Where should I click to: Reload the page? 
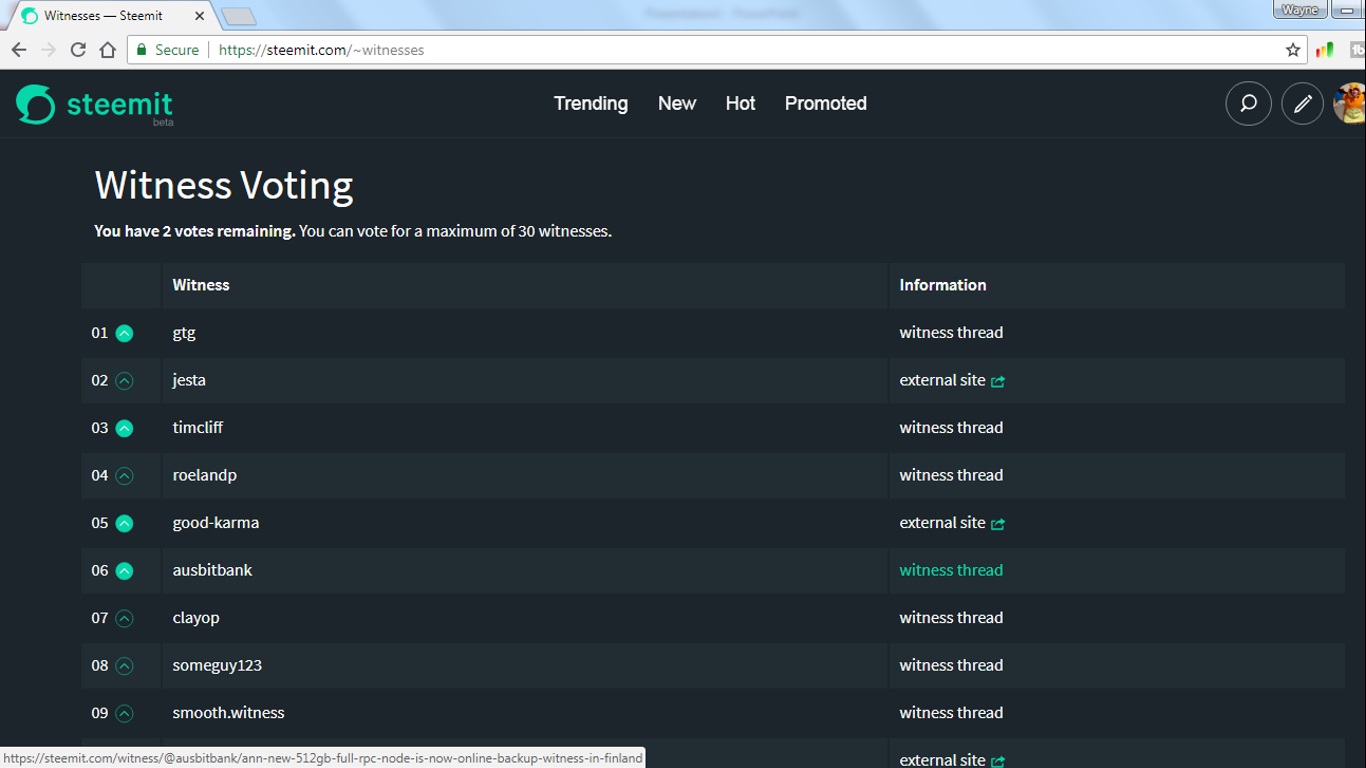pos(78,50)
